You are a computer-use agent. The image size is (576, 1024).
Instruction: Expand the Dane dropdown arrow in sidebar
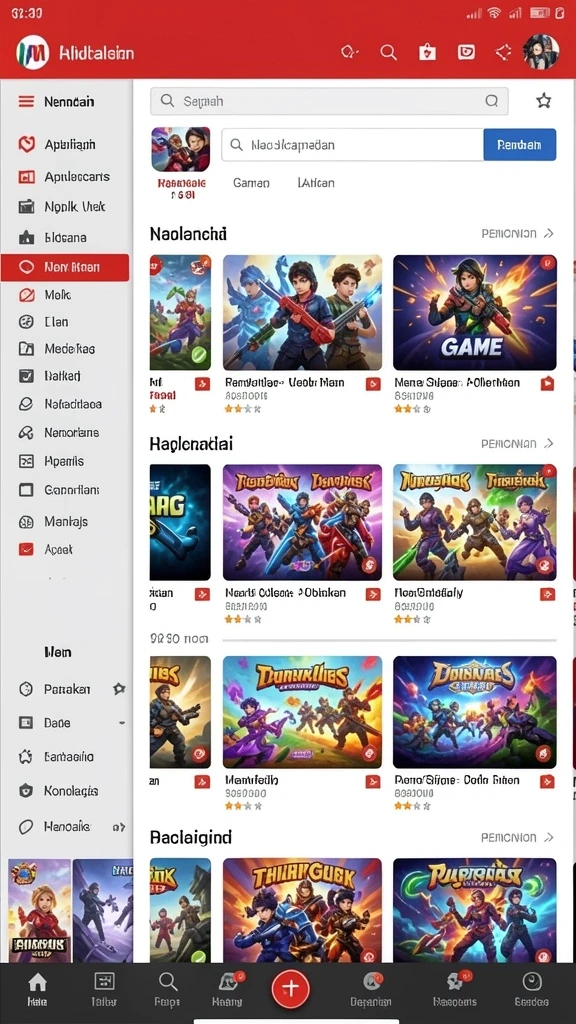121,723
